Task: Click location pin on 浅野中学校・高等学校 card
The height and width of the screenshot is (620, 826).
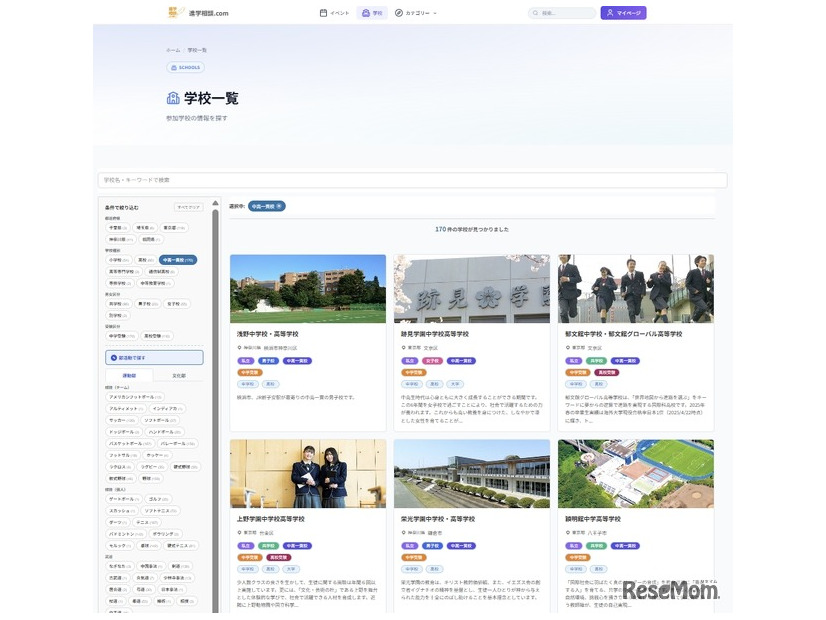Action: pos(239,348)
